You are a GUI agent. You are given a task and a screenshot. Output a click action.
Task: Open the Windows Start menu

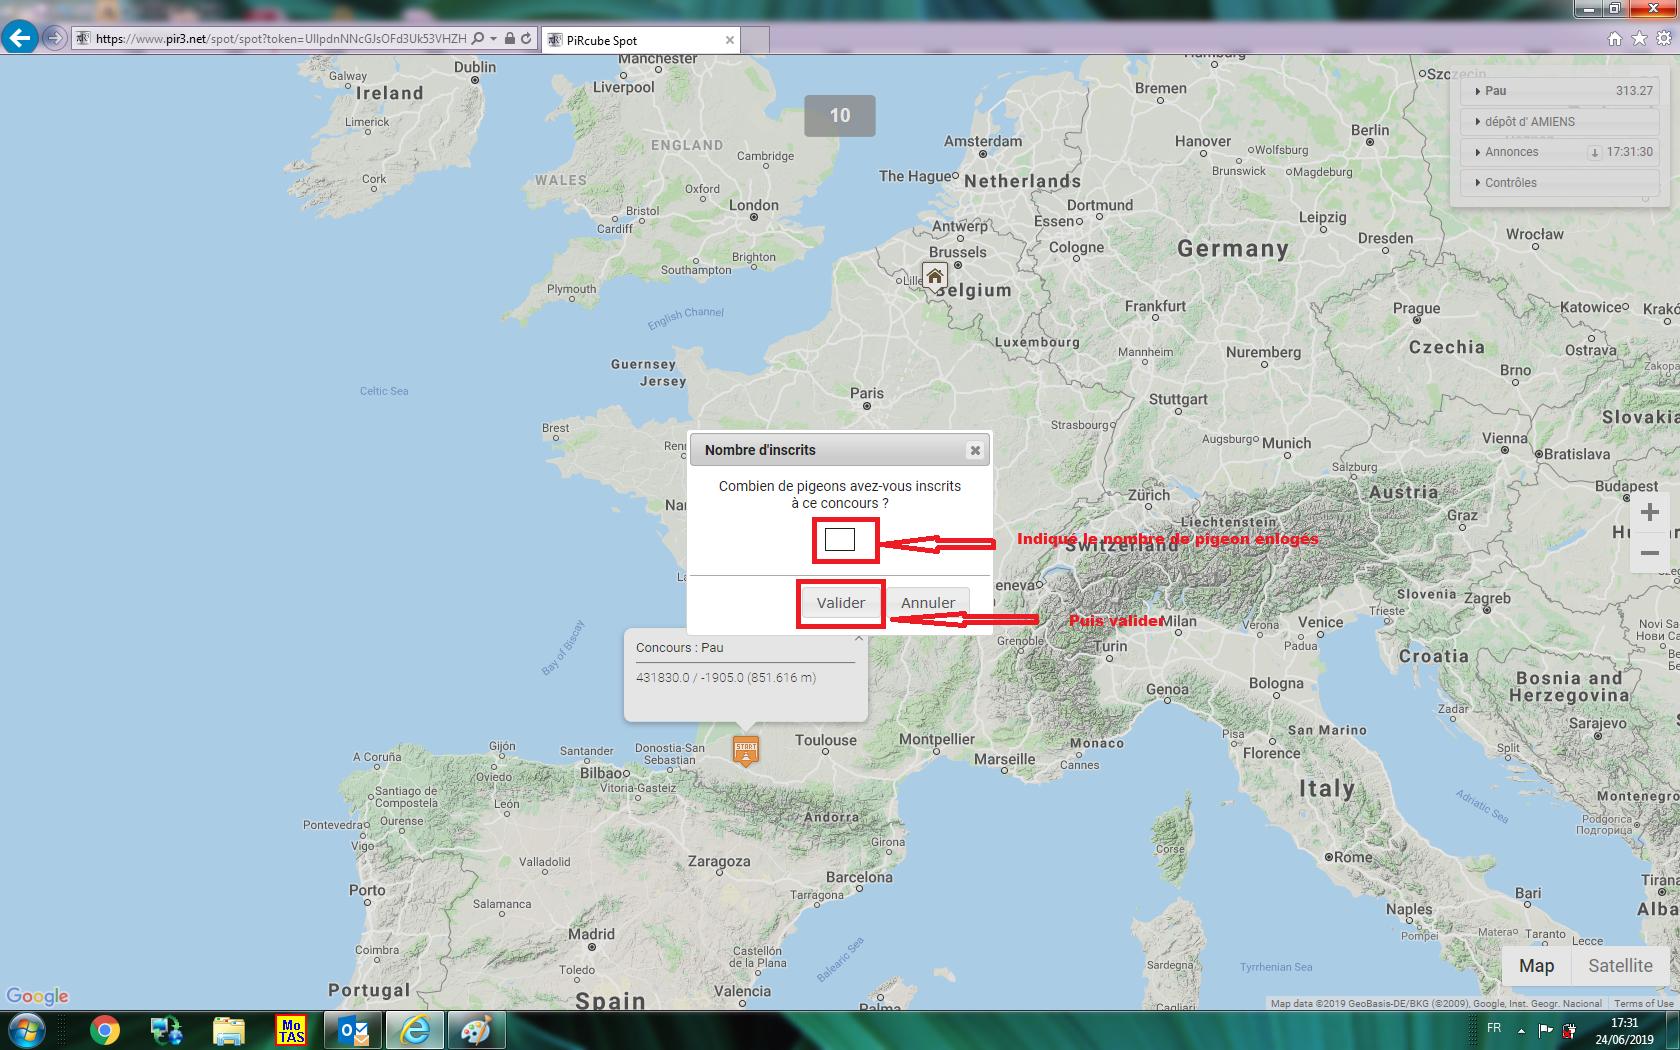pyautogui.click(x=25, y=1030)
